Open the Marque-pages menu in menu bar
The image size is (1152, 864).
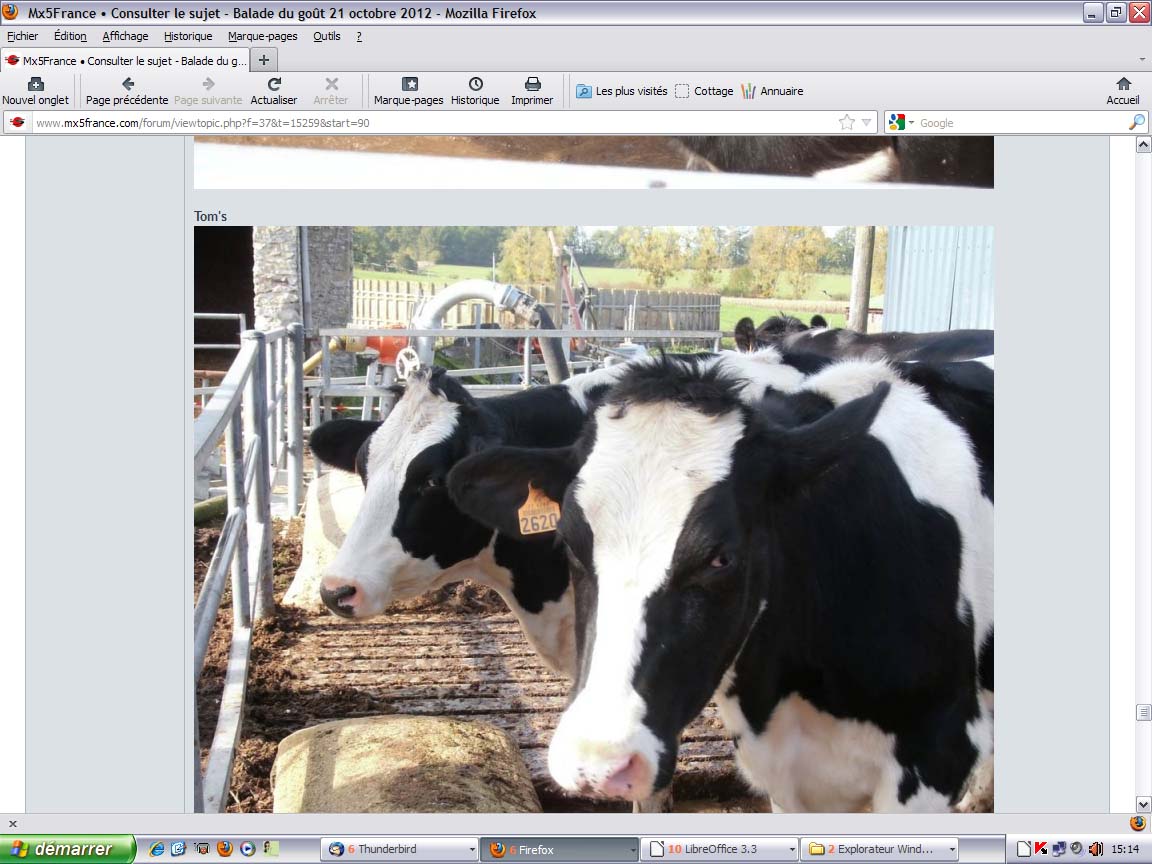[262, 36]
